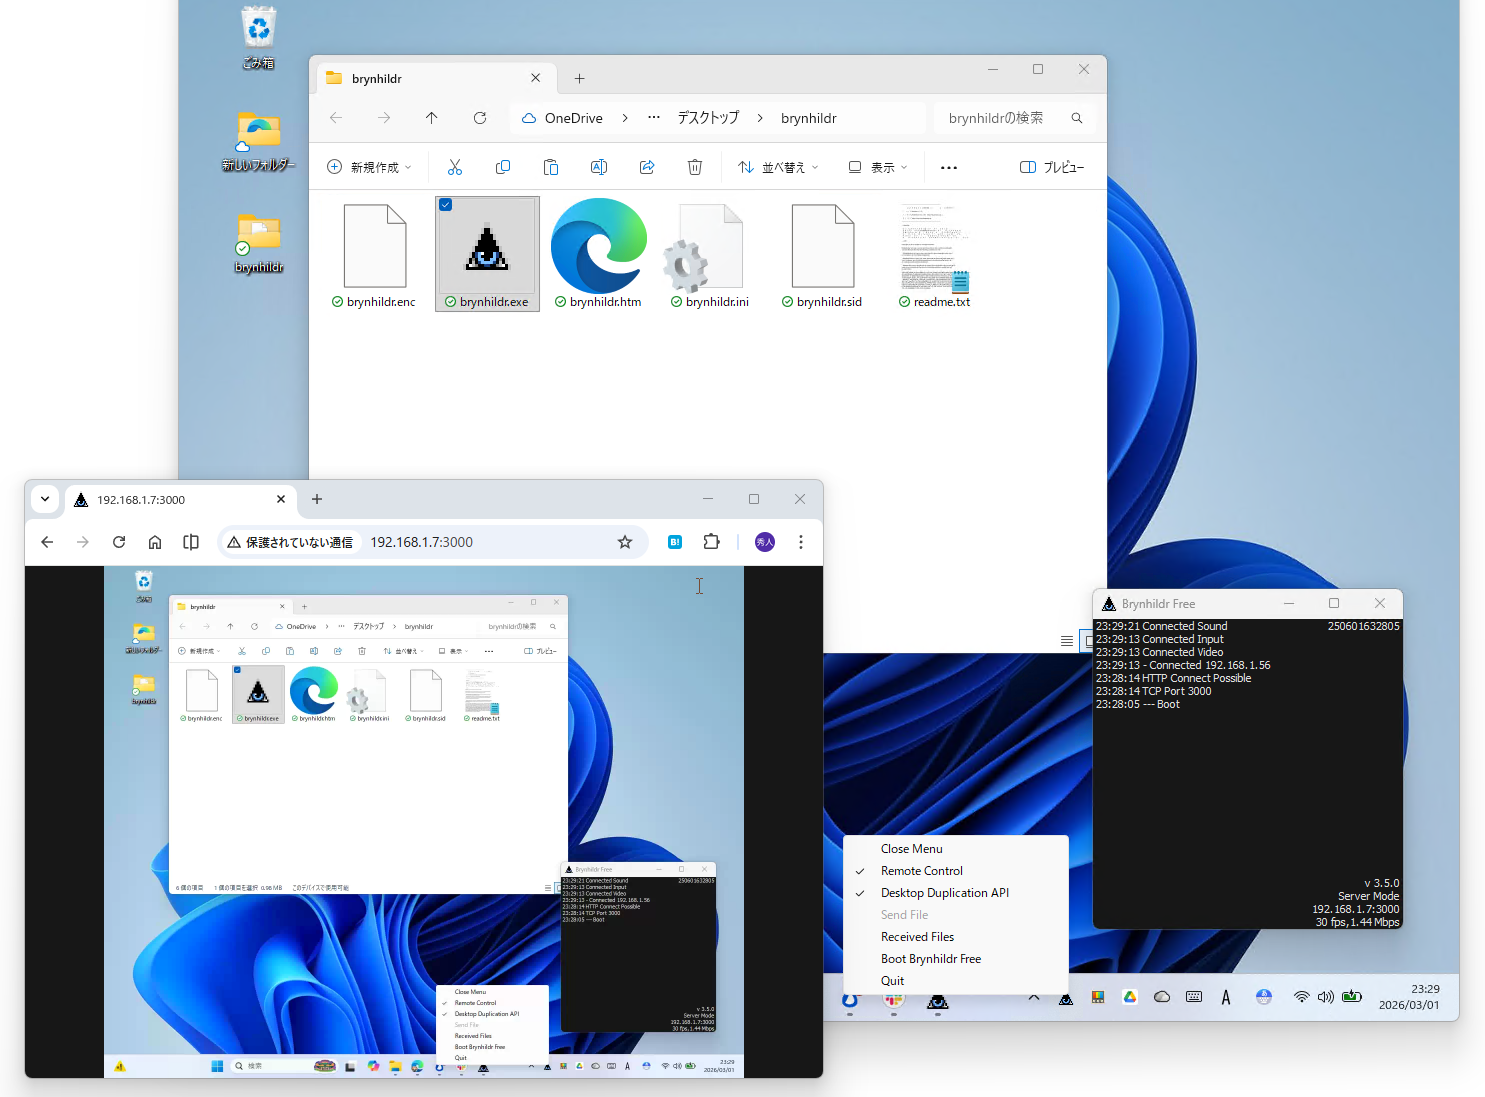
Task: Click the Cut icon in Explorer toolbar
Action: 455,167
